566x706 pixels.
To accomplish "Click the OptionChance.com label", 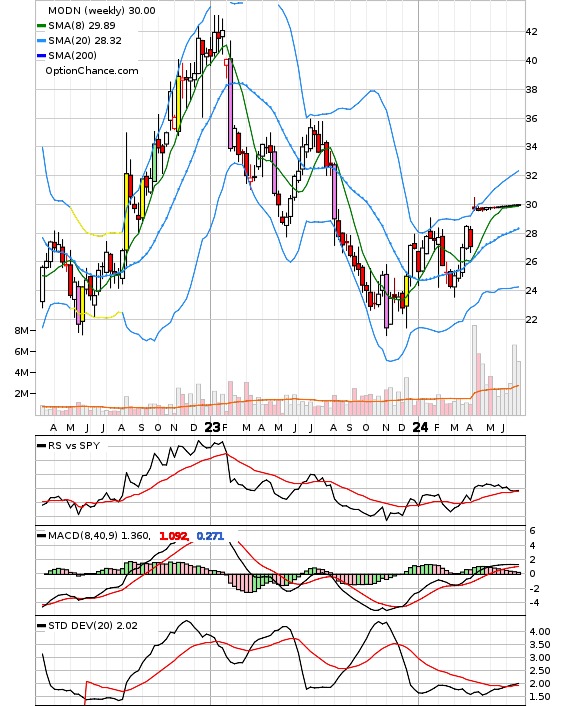I will 91,71.
